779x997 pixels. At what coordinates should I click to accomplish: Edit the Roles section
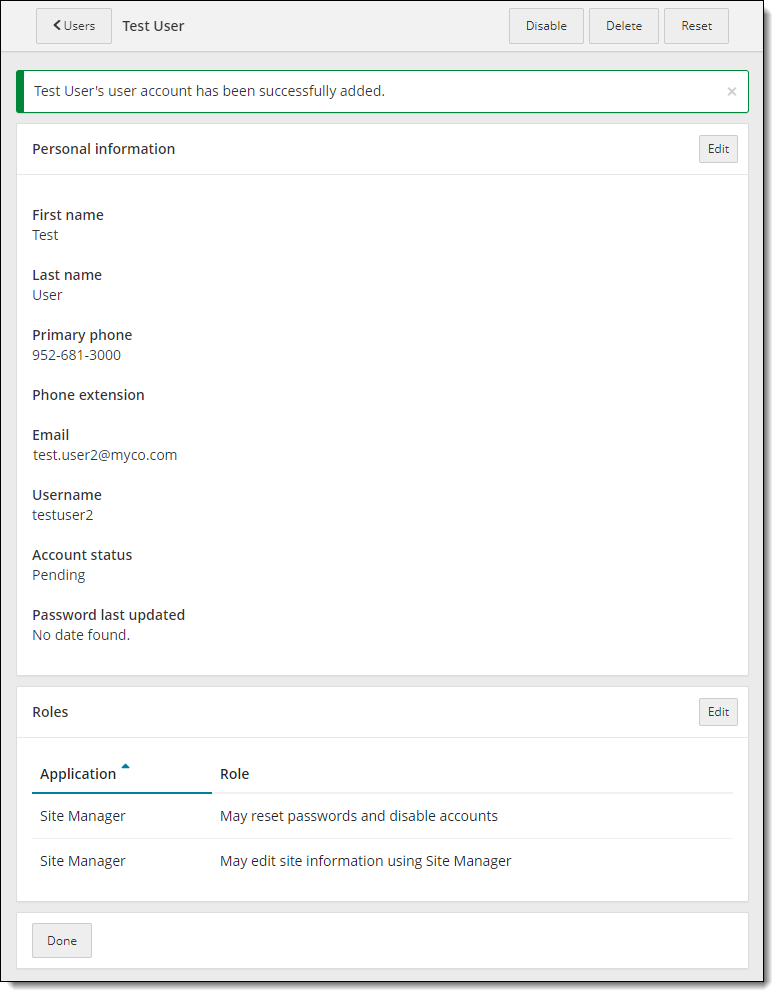(x=718, y=712)
